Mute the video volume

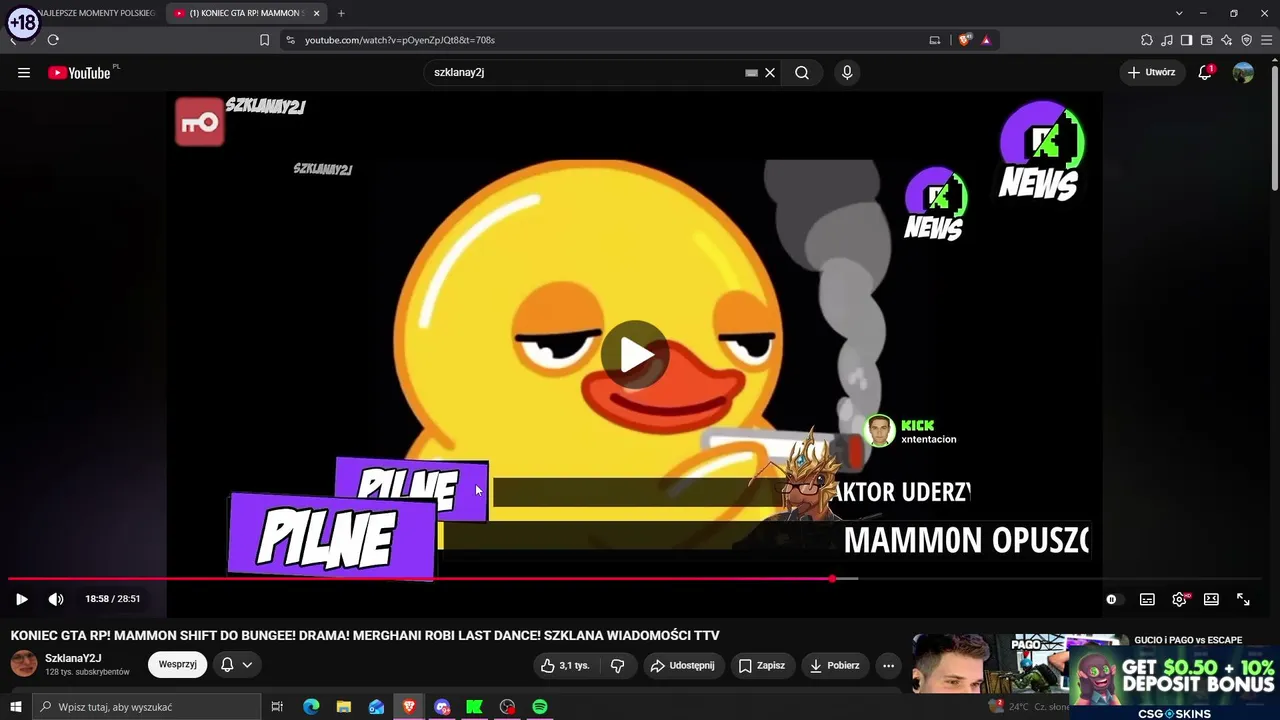tap(56, 599)
